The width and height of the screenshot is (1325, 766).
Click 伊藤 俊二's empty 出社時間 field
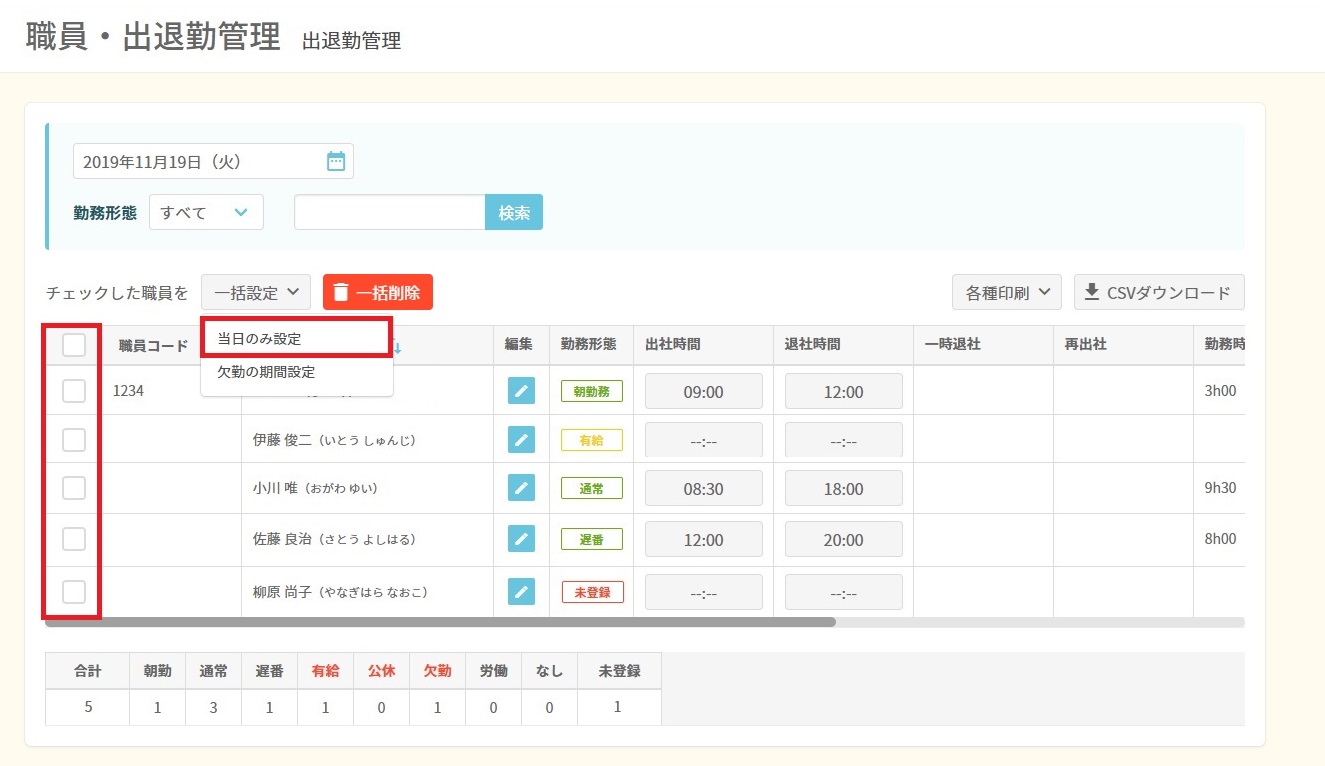pyautogui.click(x=704, y=441)
